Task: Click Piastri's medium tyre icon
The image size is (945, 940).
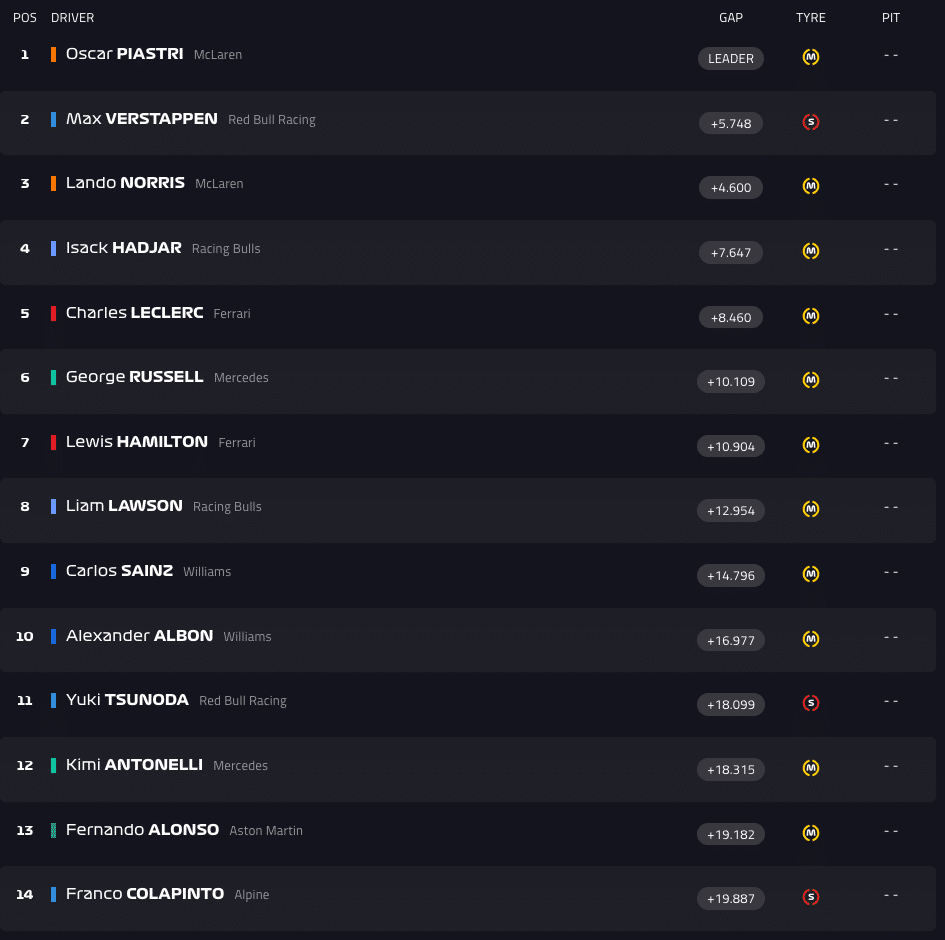Action: (x=811, y=58)
